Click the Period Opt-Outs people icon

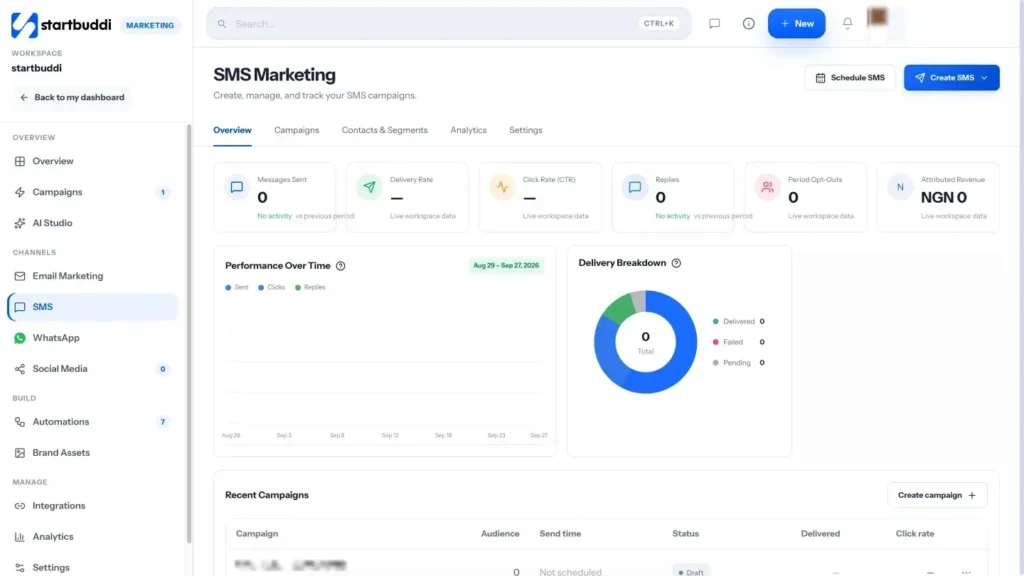pos(767,187)
